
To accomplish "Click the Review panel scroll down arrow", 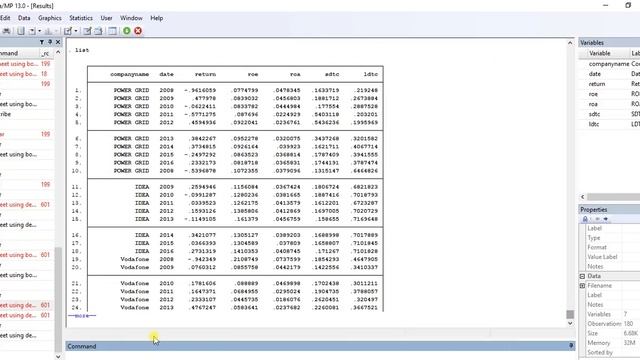I will click(58, 356).
